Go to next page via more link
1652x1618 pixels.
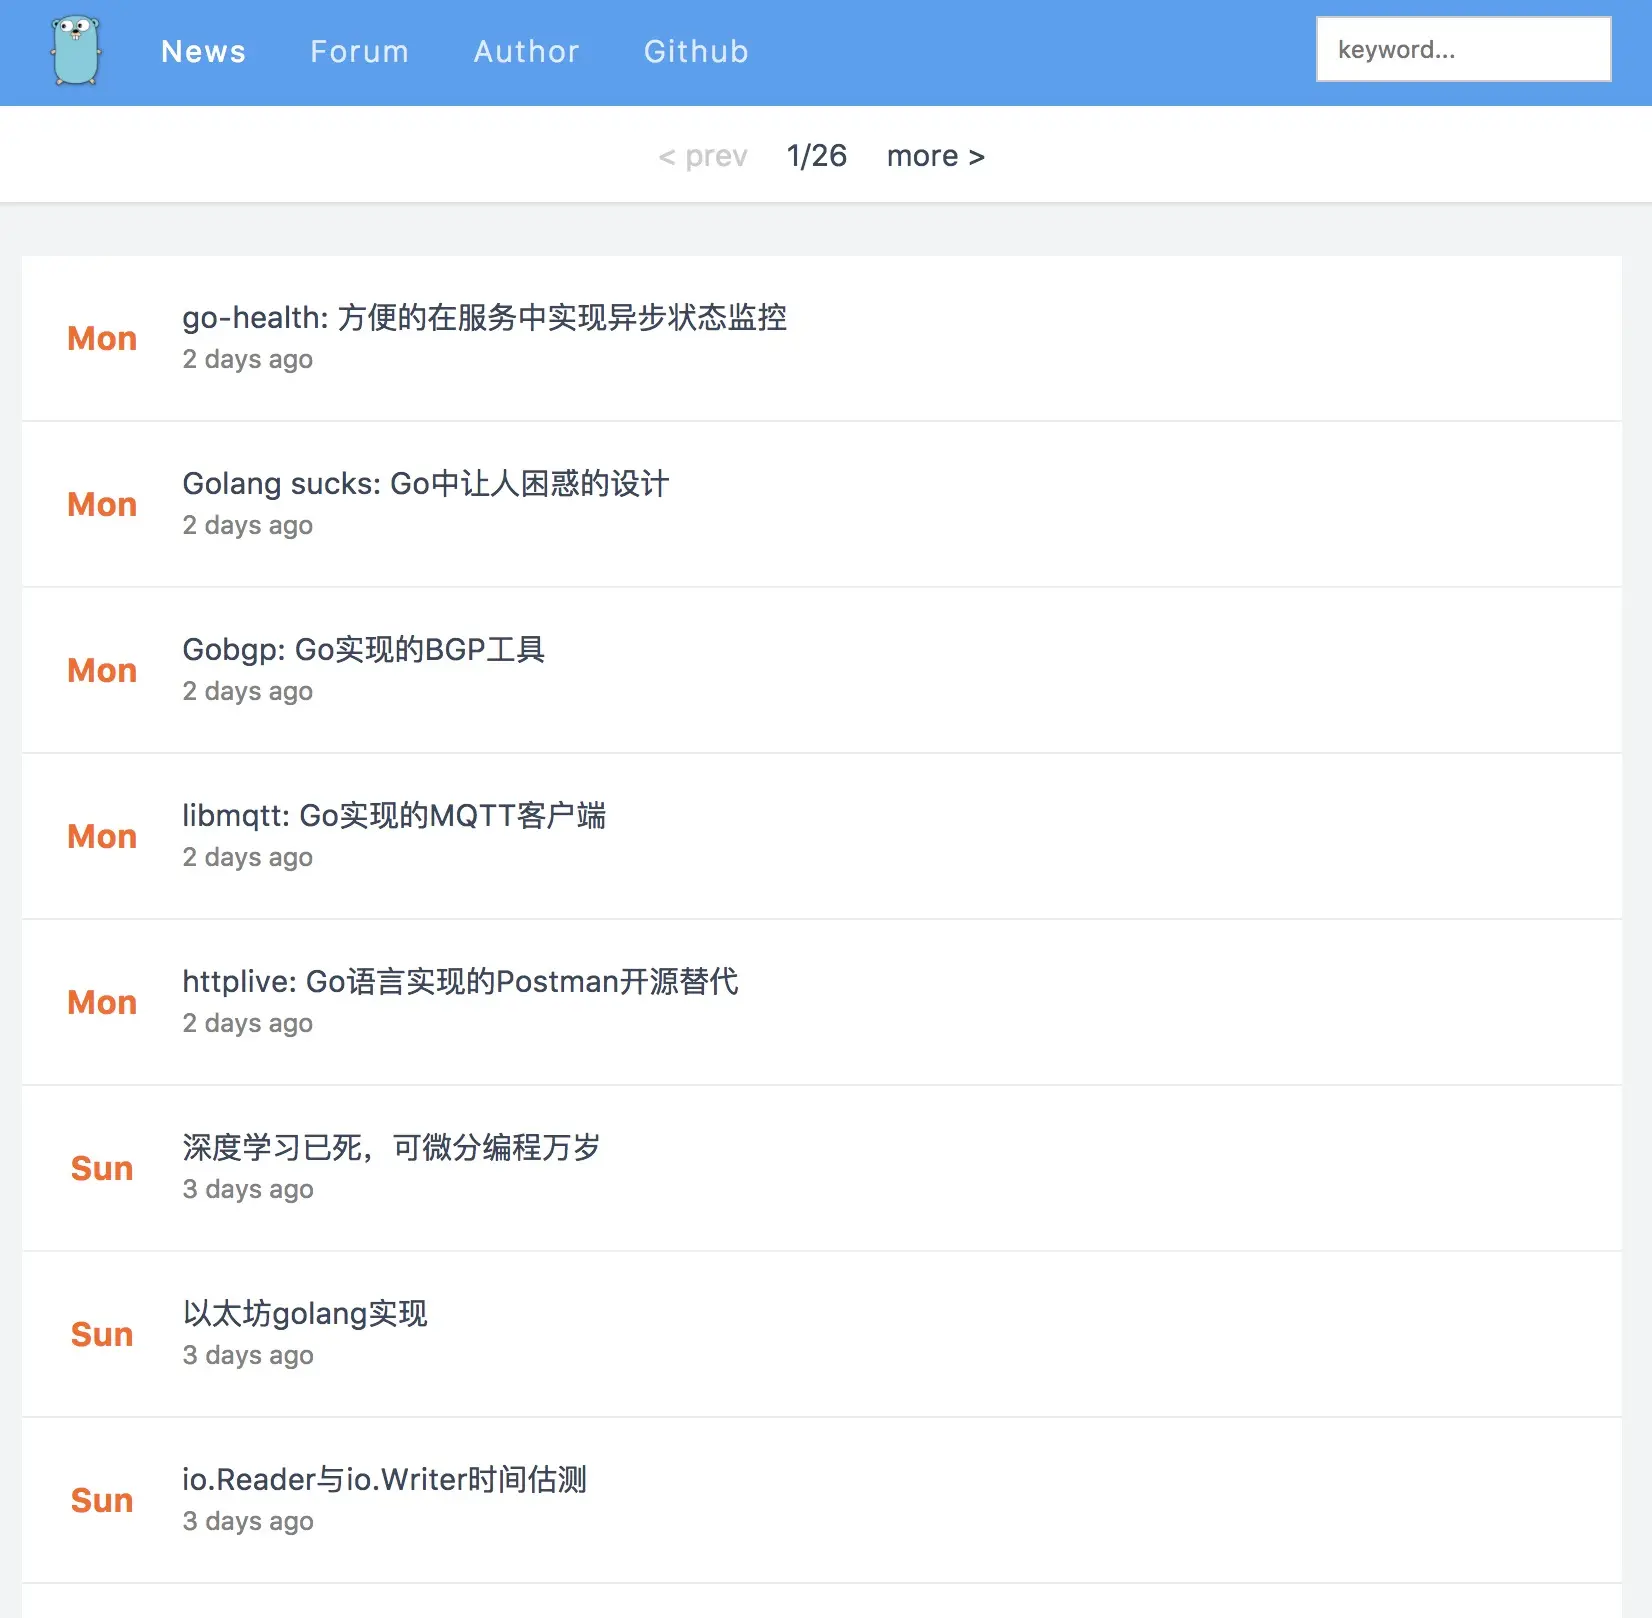936,156
